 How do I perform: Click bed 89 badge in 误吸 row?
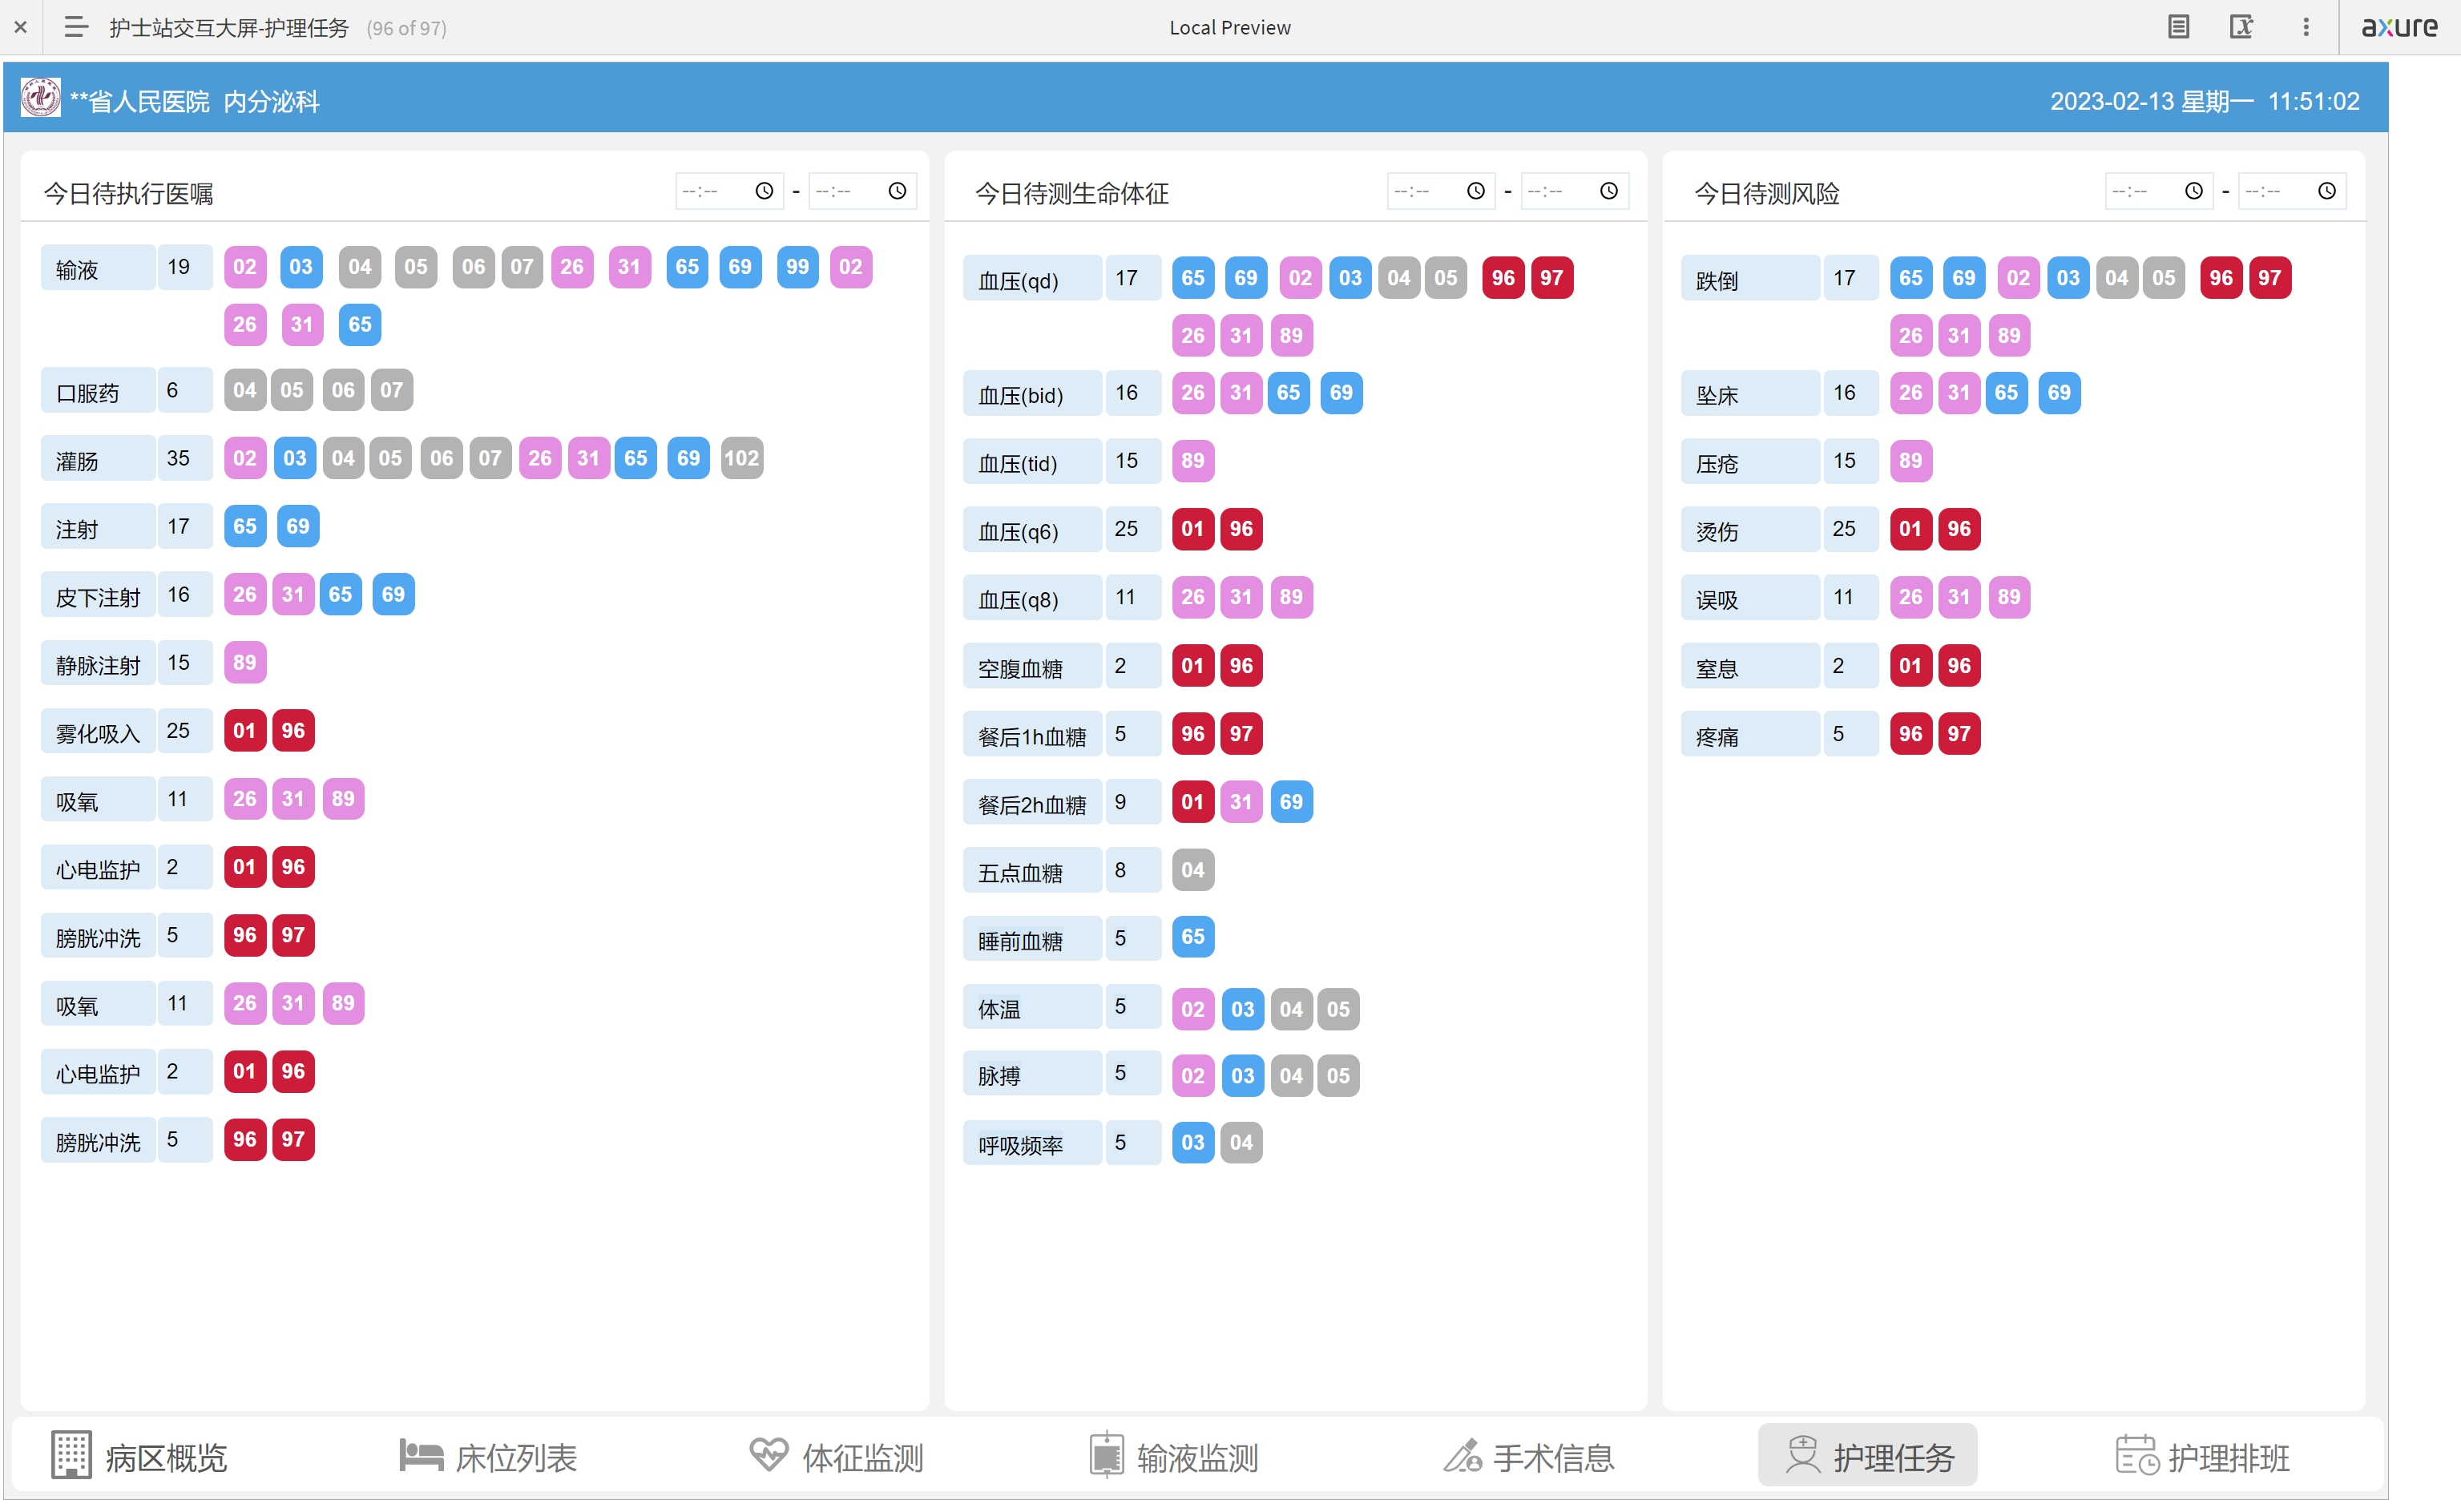[2009, 597]
